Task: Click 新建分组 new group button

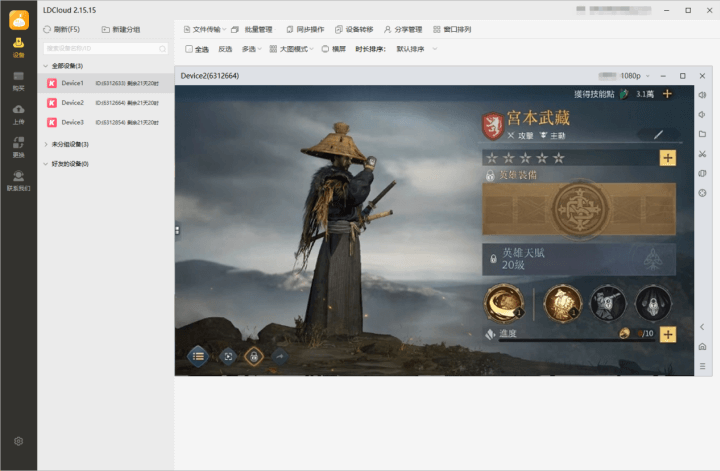Action: click(x=121, y=29)
